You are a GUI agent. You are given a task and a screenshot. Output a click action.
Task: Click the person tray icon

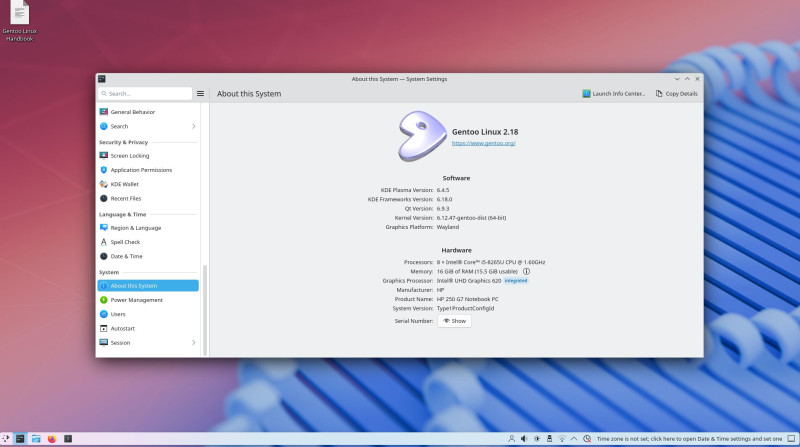click(x=511, y=439)
